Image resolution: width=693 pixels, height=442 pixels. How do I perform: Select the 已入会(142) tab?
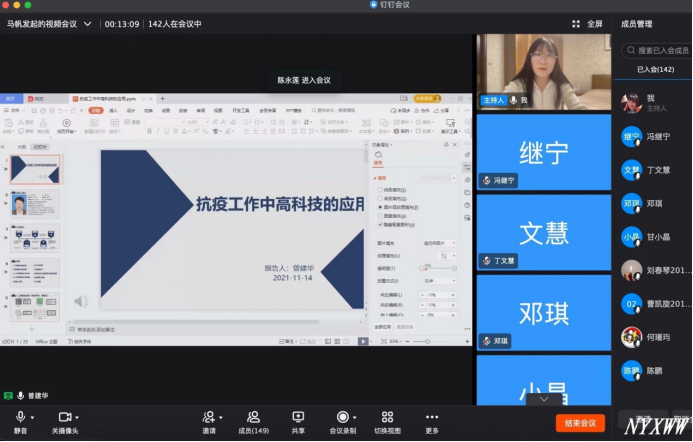tap(655, 70)
